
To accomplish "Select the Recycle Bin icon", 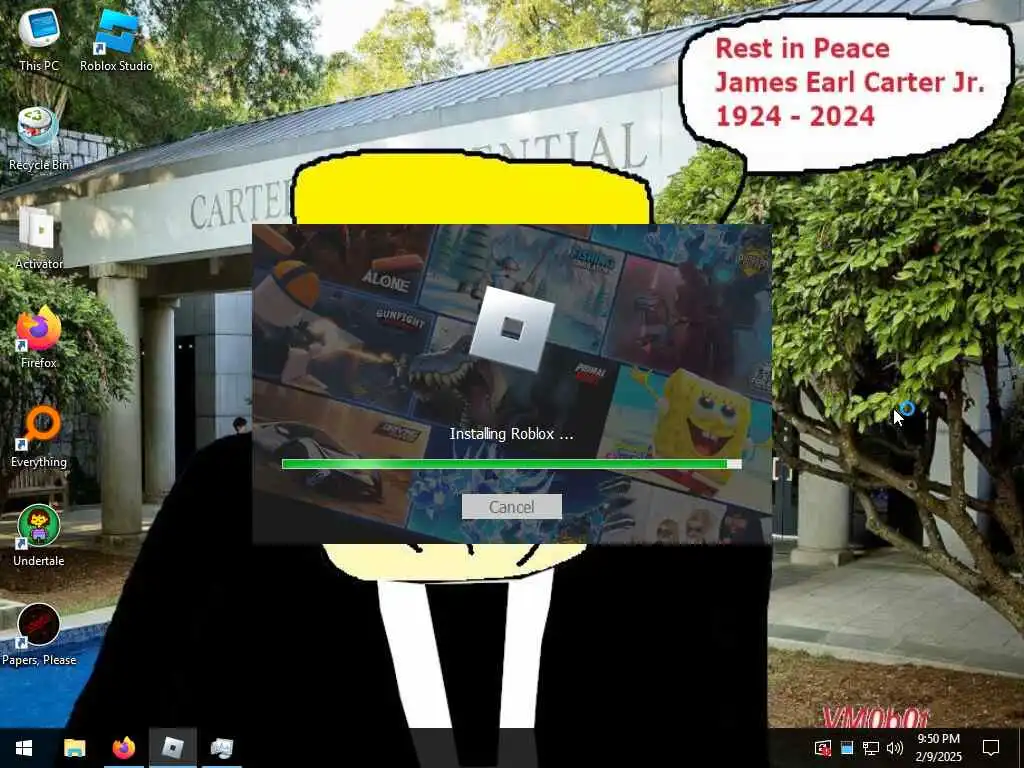I will coord(39,138).
